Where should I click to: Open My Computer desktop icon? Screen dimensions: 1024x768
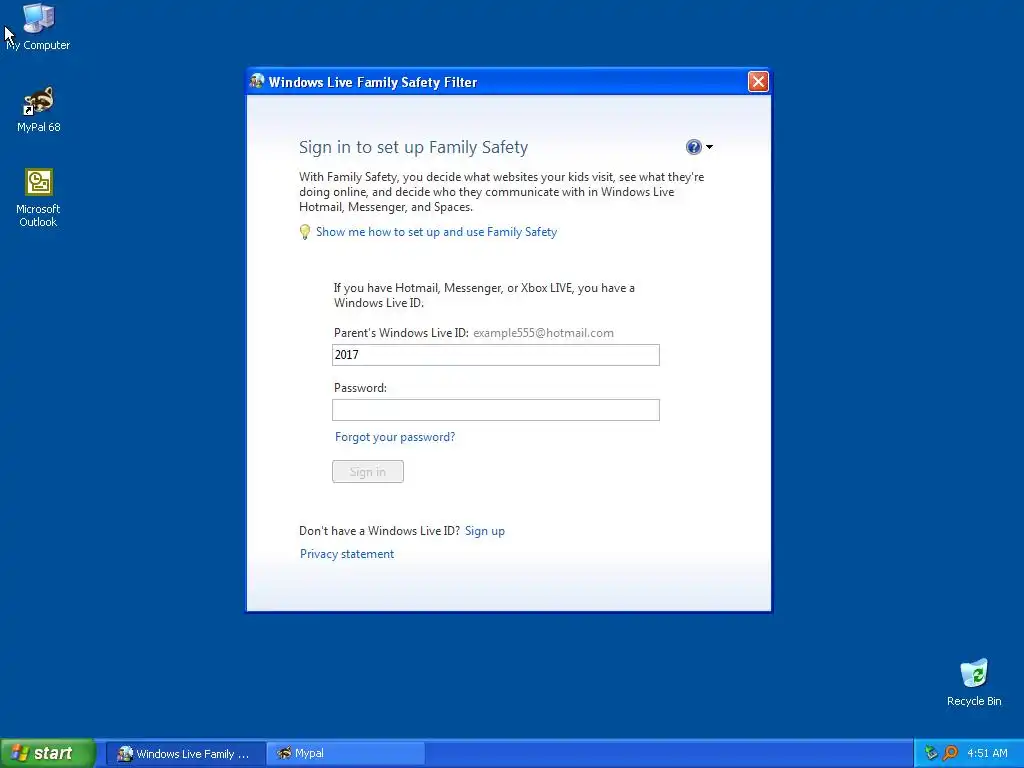tap(38, 26)
